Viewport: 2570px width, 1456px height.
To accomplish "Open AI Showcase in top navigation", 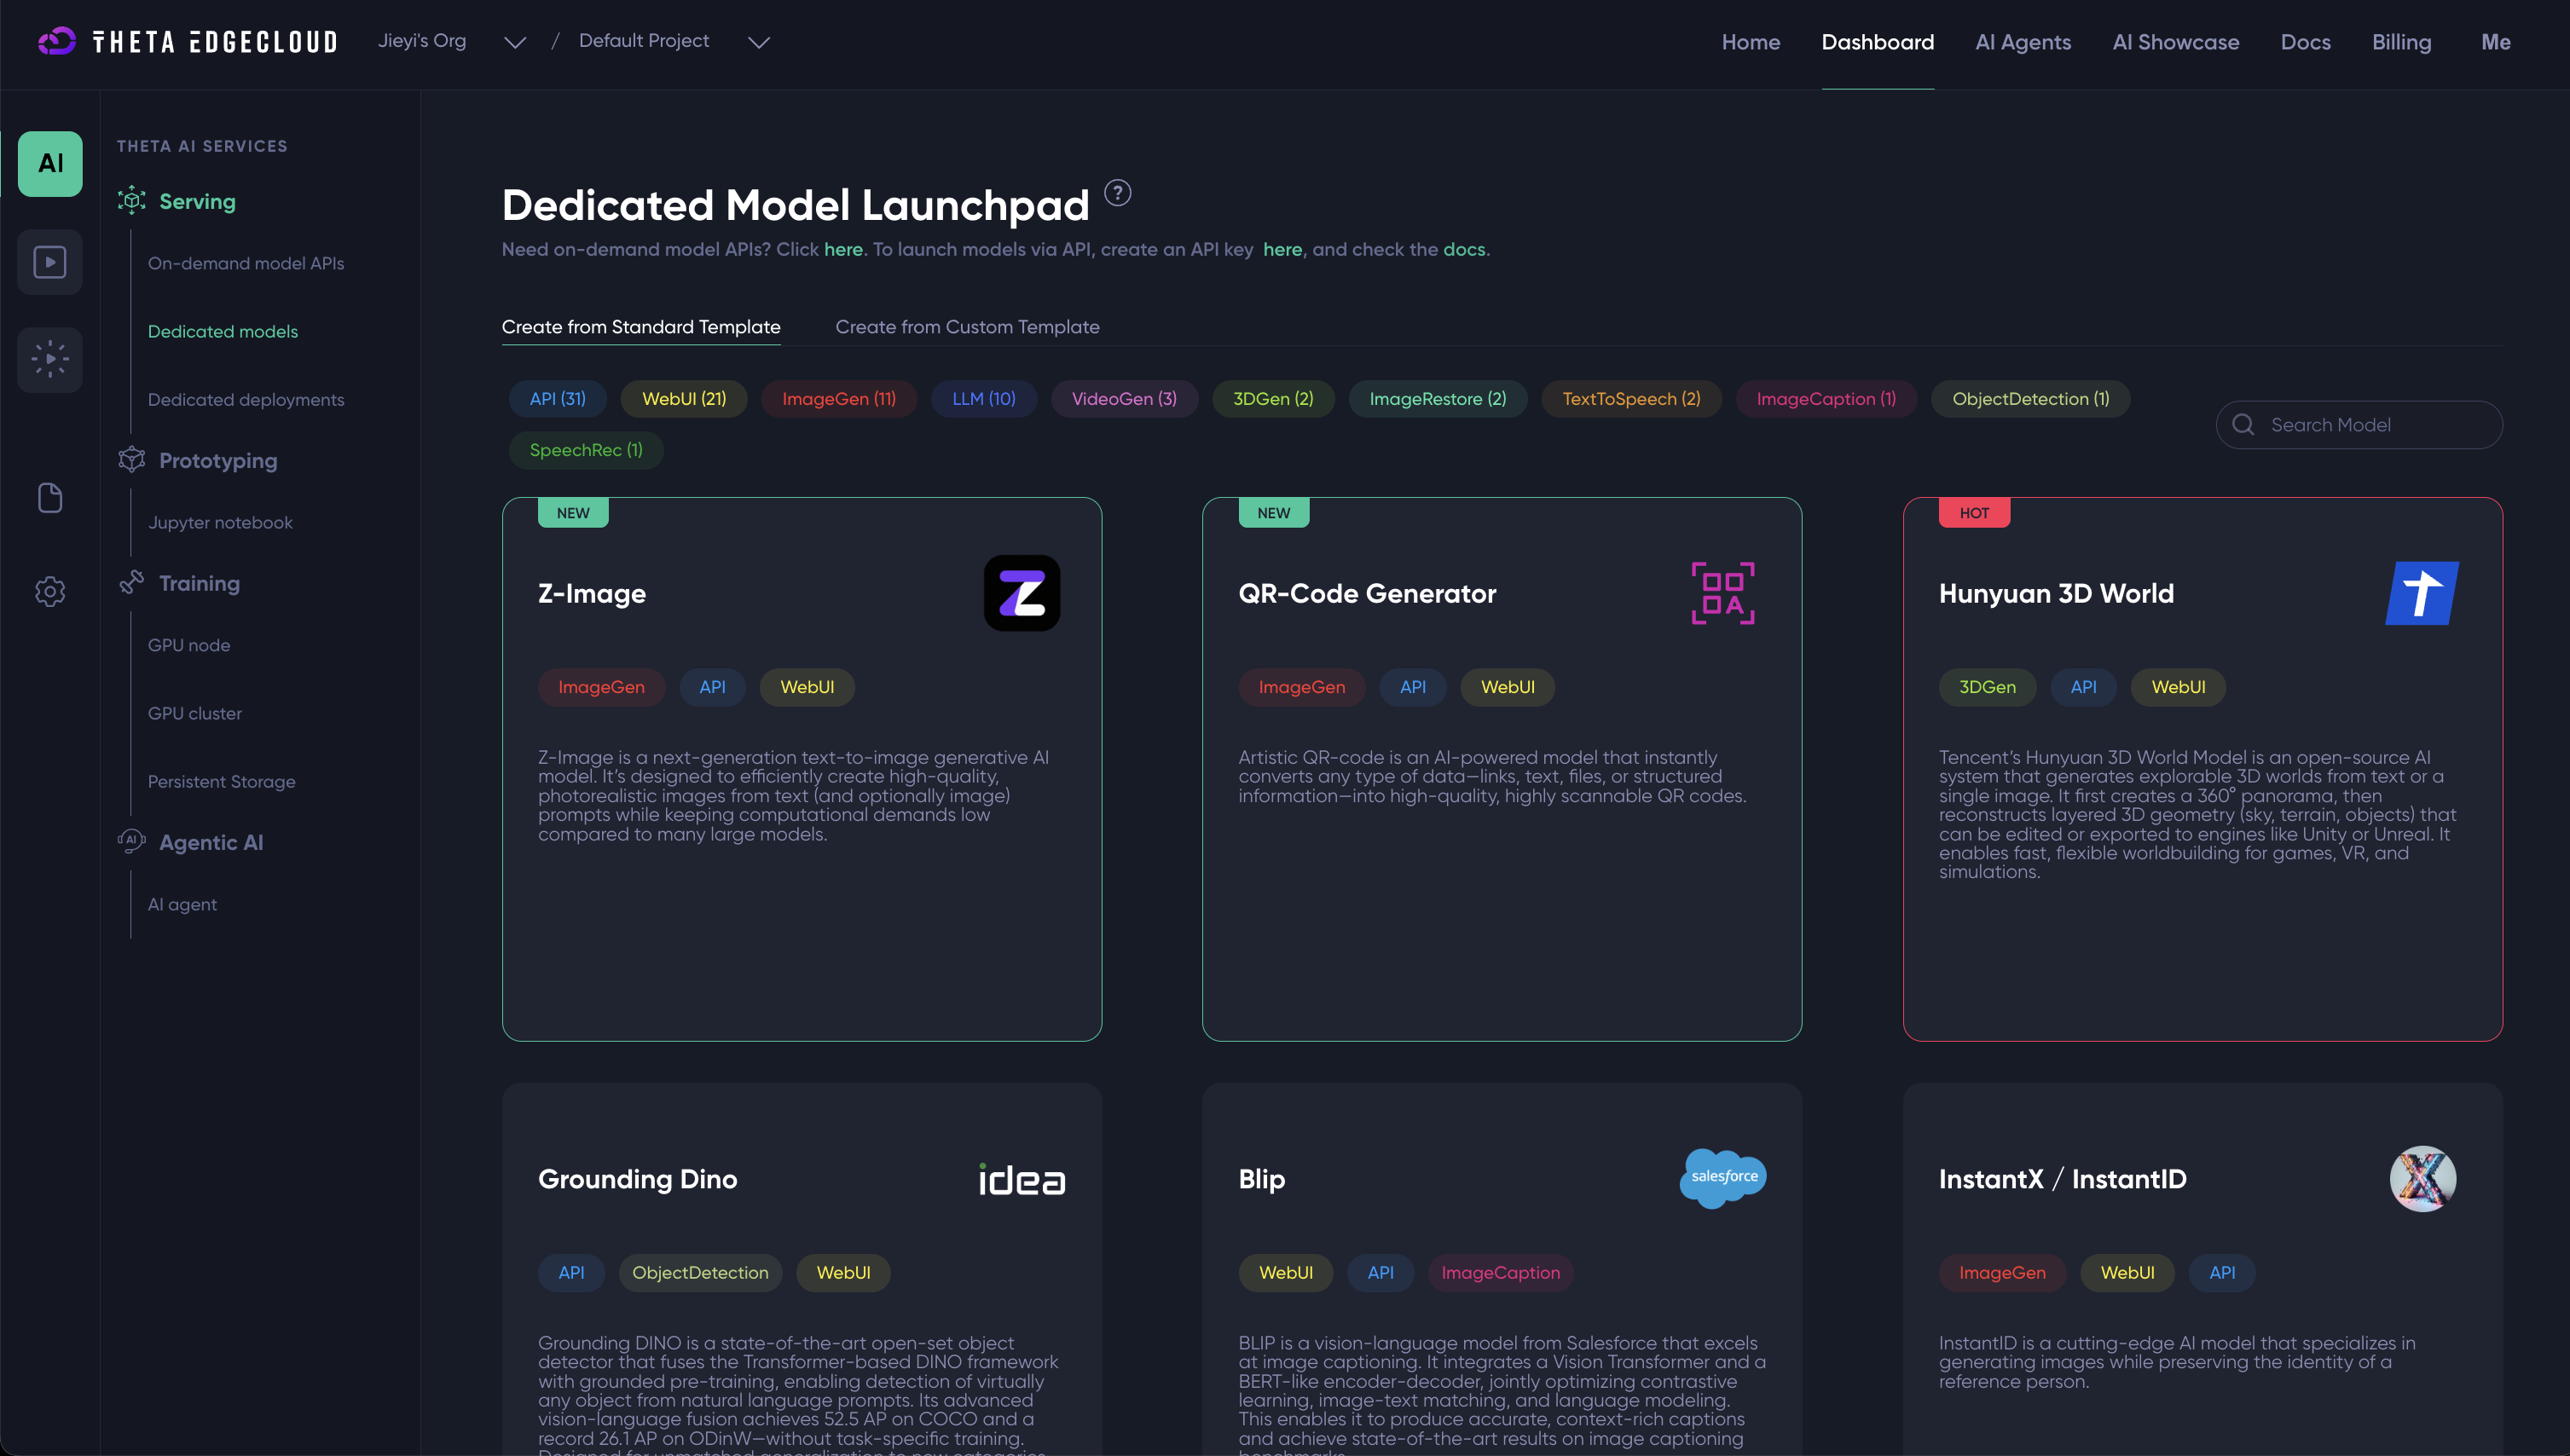I will tap(2175, 42).
